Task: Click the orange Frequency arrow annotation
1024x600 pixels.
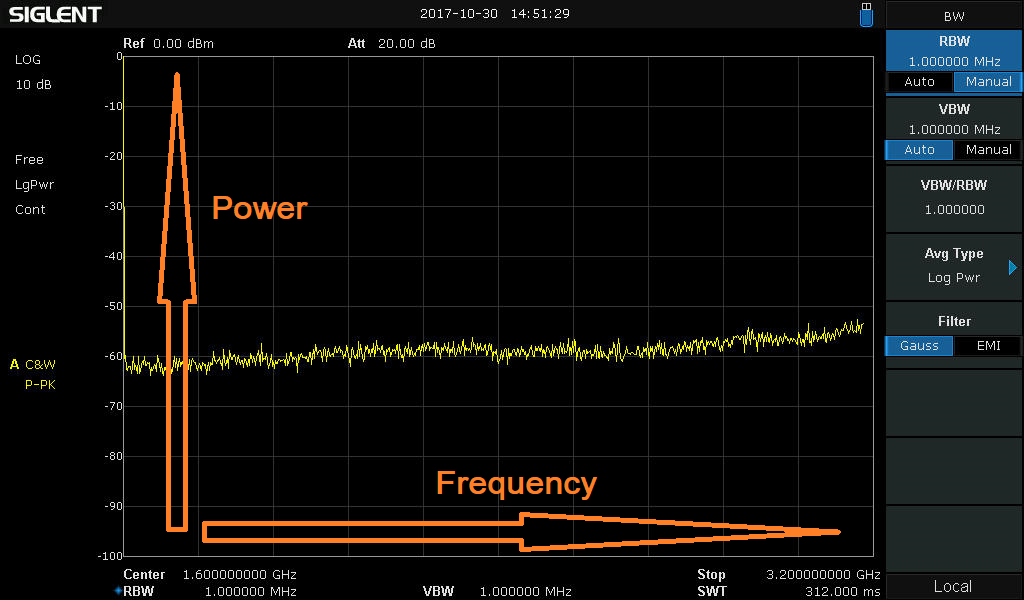Action: pyautogui.click(x=520, y=532)
